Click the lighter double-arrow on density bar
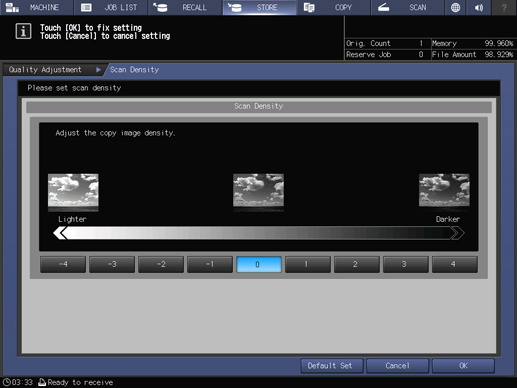 tap(60, 233)
